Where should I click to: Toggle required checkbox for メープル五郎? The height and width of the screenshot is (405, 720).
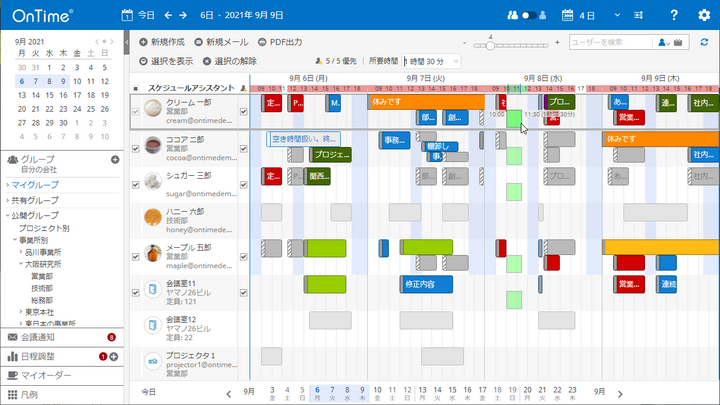(x=243, y=257)
